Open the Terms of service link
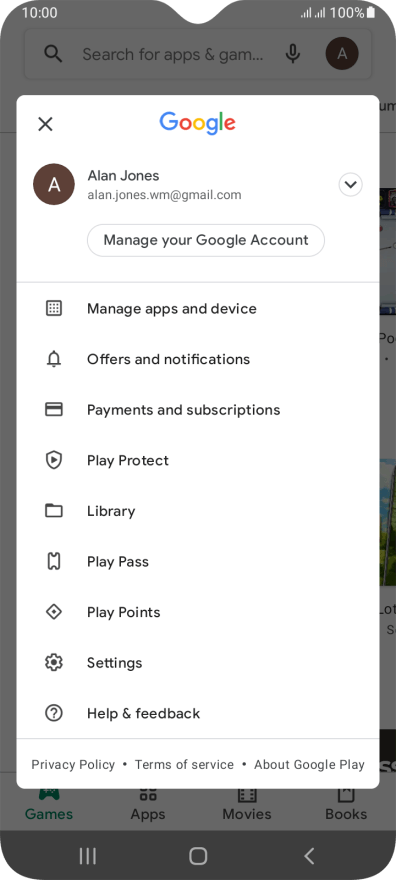 (185, 764)
